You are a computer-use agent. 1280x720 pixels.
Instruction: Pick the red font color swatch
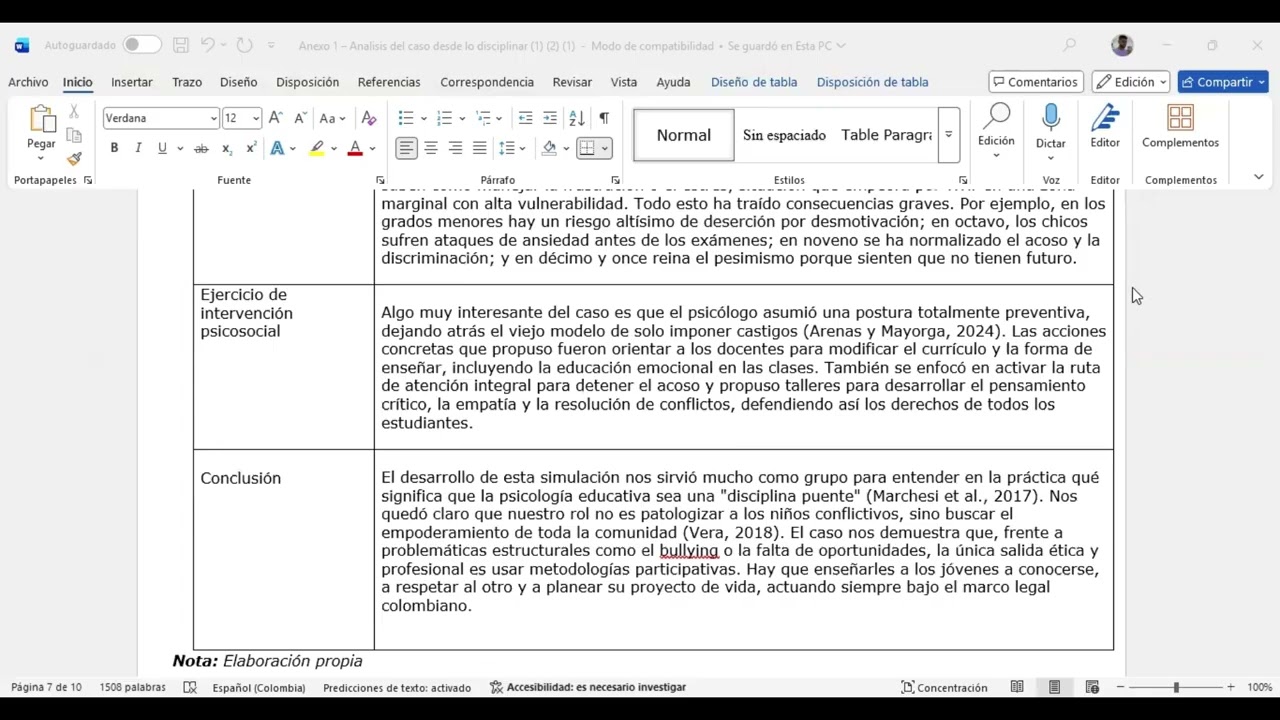(x=354, y=148)
